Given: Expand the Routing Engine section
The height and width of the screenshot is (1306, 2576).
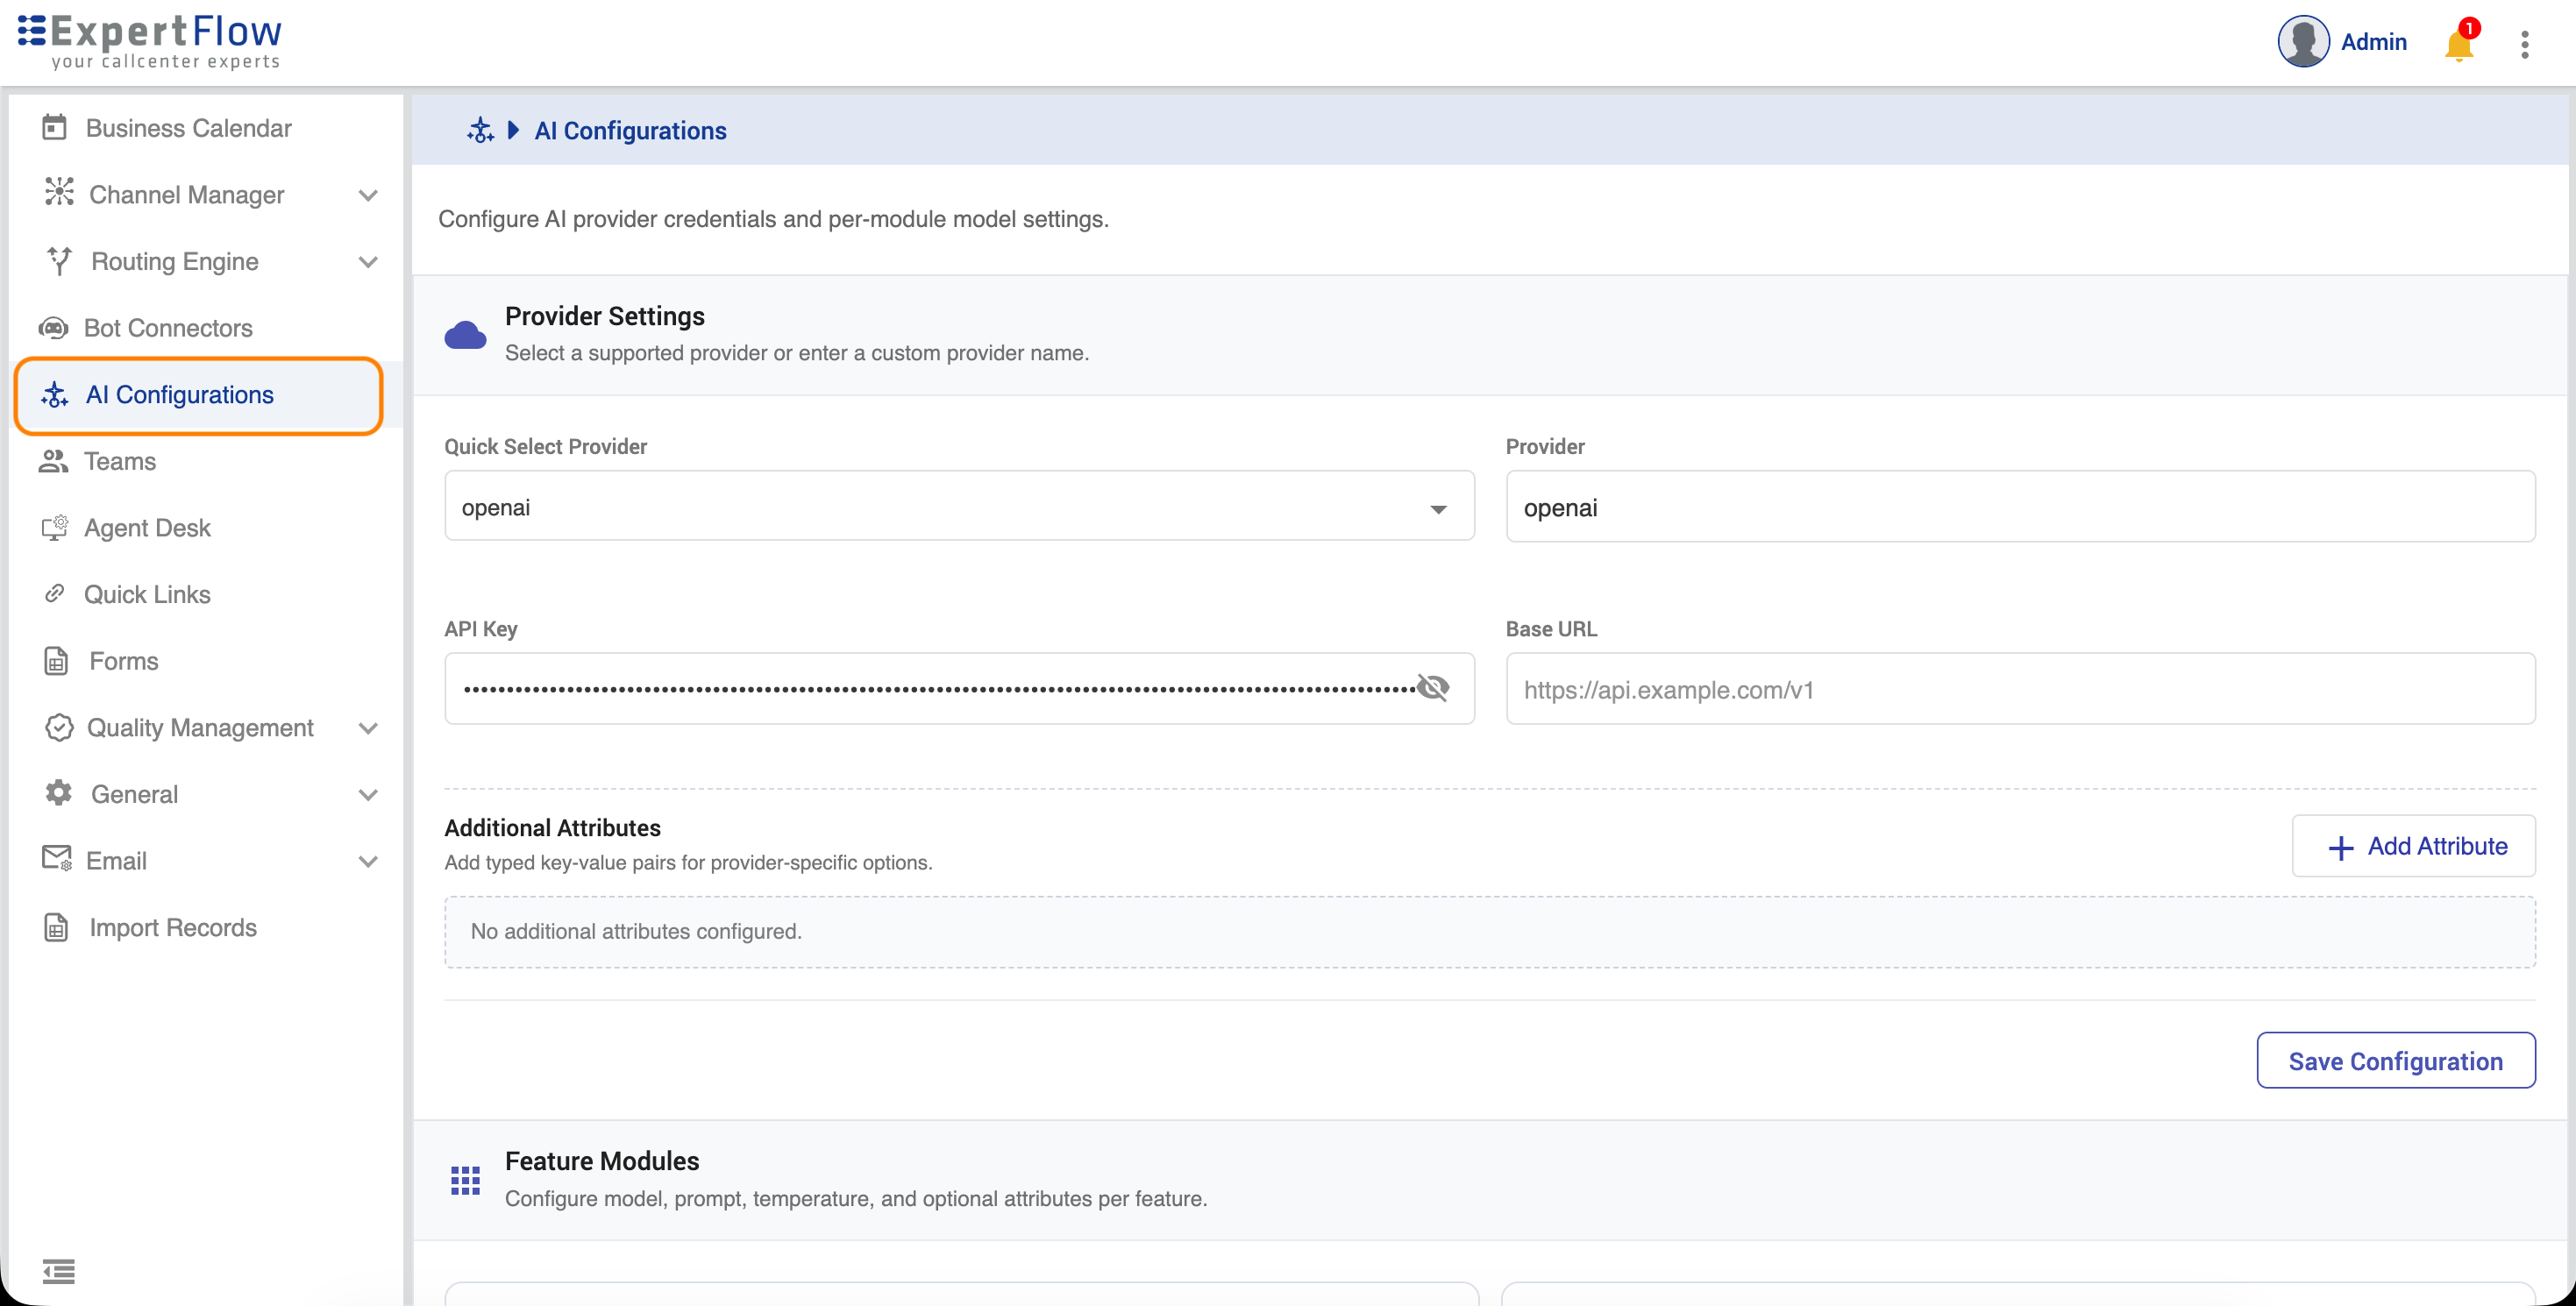Looking at the screenshot, I should (368, 262).
